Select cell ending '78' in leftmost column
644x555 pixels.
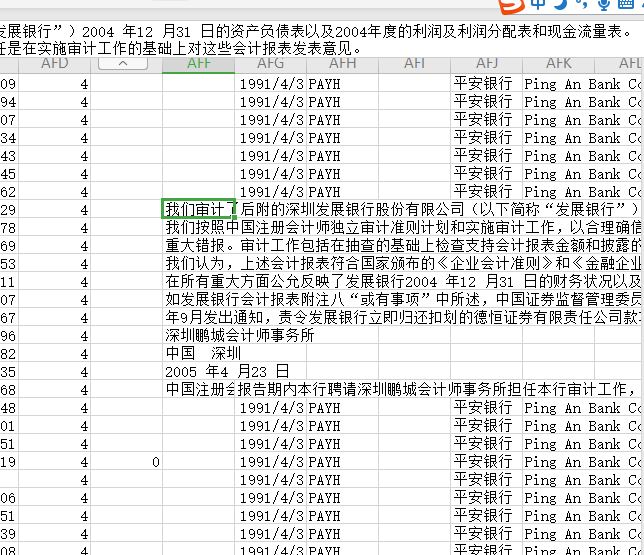(x=9, y=227)
